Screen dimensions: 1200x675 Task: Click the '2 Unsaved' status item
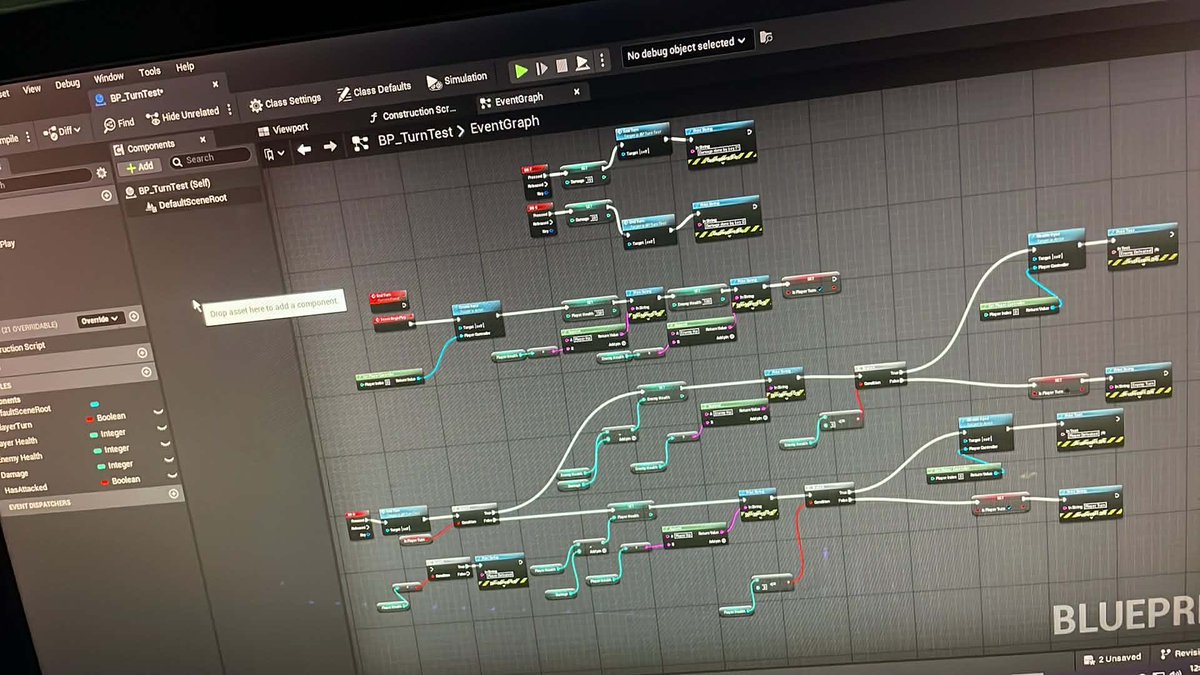pos(1114,660)
